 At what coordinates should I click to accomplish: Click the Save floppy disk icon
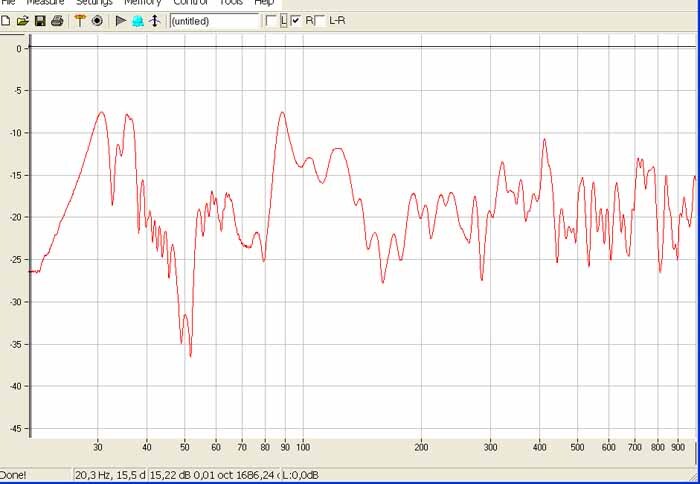(x=40, y=21)
